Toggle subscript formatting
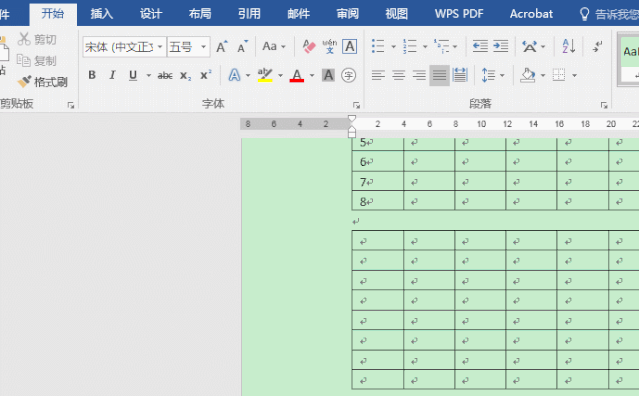Viewport: 639px width, 396px height. [185, 75]
